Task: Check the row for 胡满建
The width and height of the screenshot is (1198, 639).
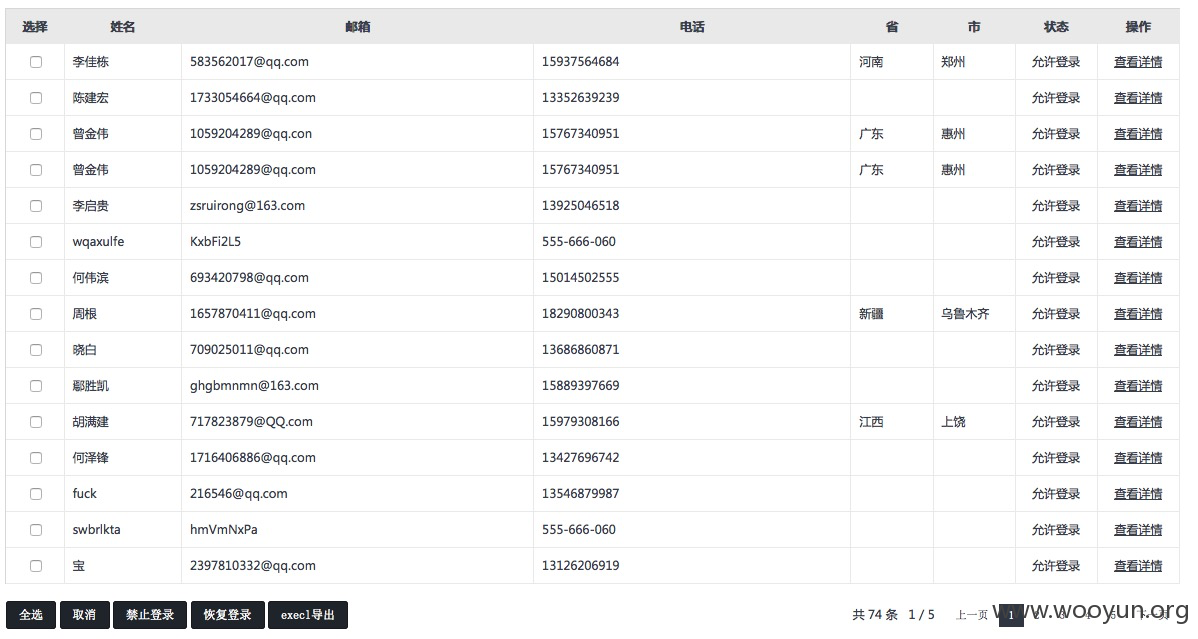Action: [x=36, y=422]
